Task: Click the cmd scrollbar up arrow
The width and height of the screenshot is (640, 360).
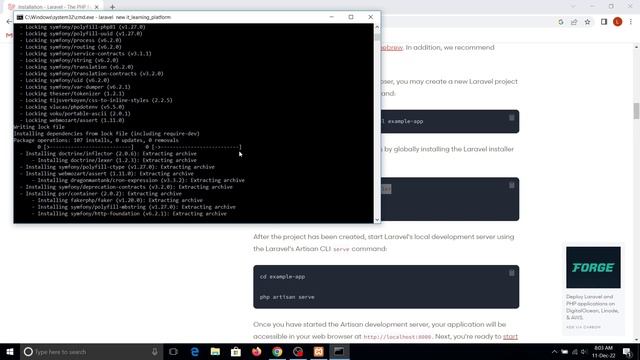Action: pos(377,27)
